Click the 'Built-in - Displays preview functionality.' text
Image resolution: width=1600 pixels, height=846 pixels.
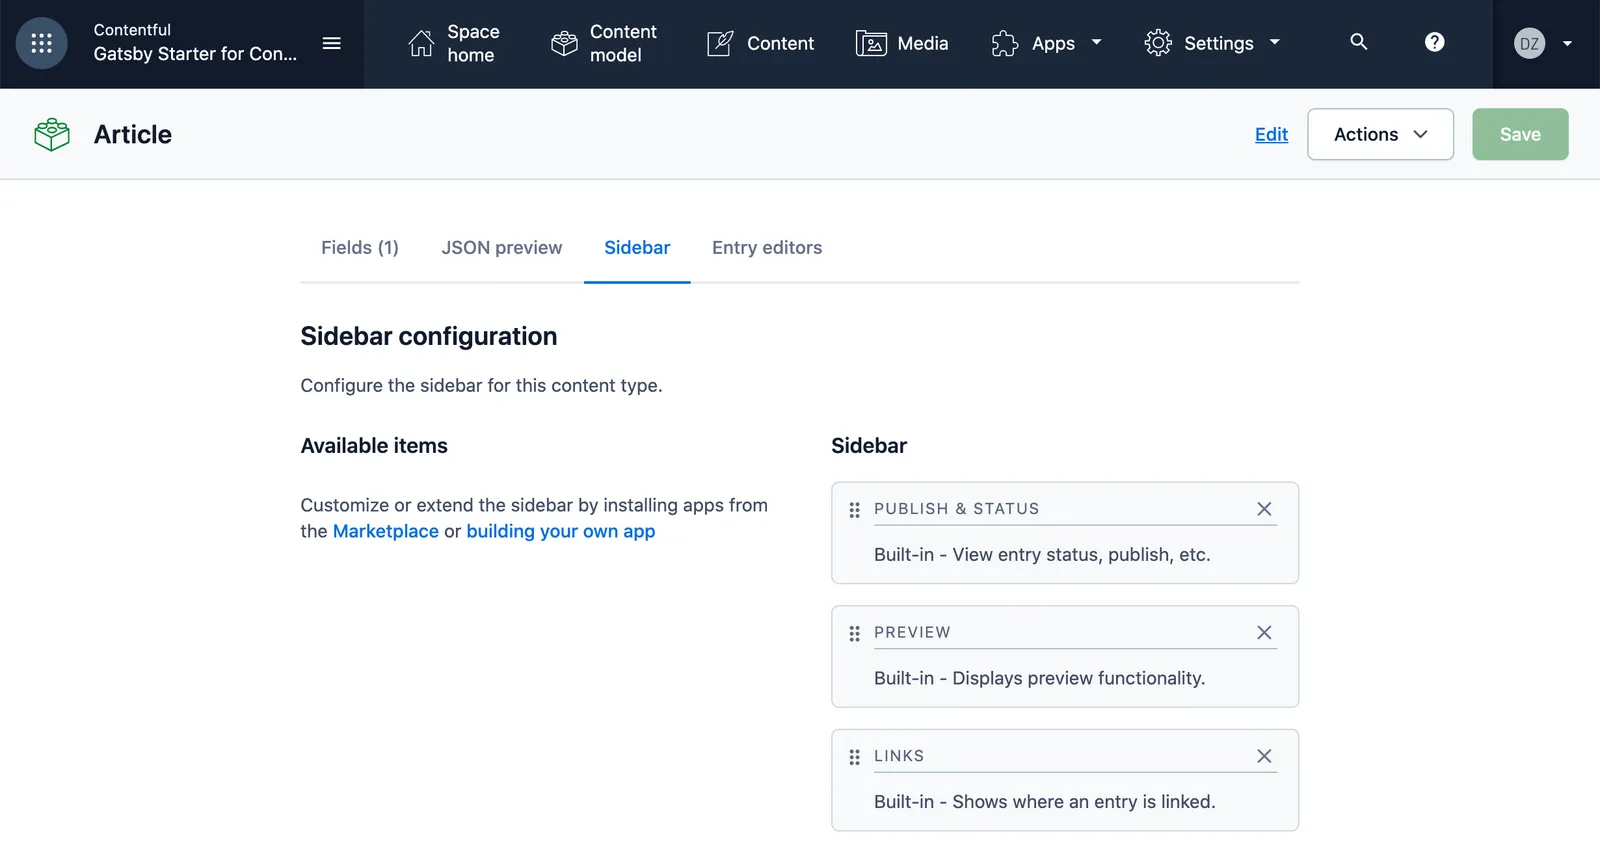[1039, 678]
